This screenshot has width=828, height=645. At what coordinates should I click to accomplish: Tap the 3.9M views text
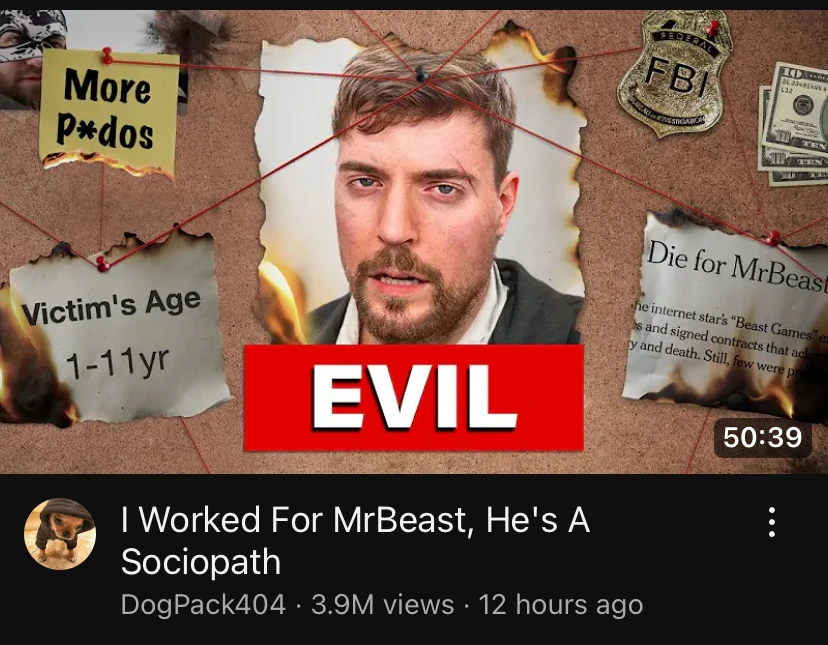382,604
